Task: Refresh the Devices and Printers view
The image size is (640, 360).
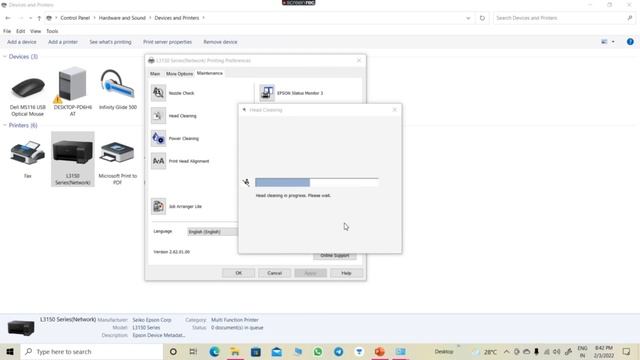Action: [482, 18]
